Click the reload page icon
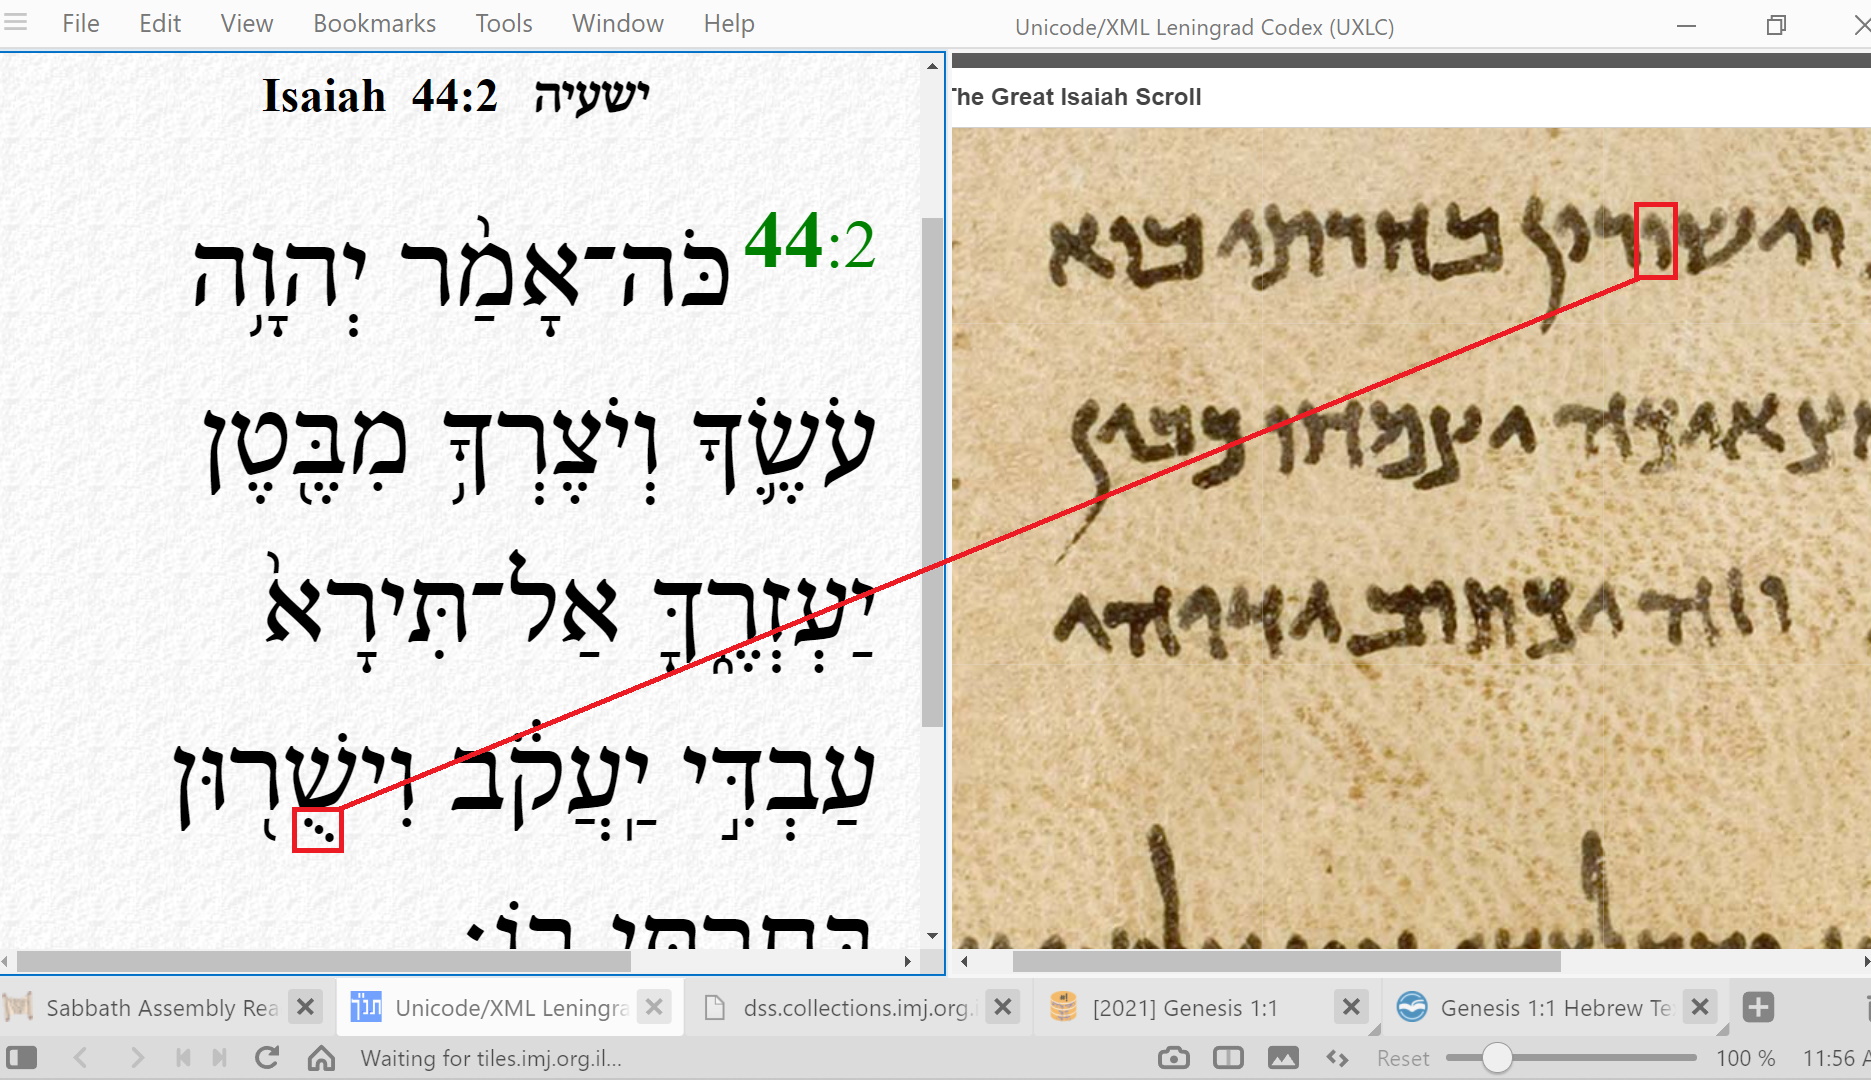Viewport: 1871px width, 1080px height. 266,1058
